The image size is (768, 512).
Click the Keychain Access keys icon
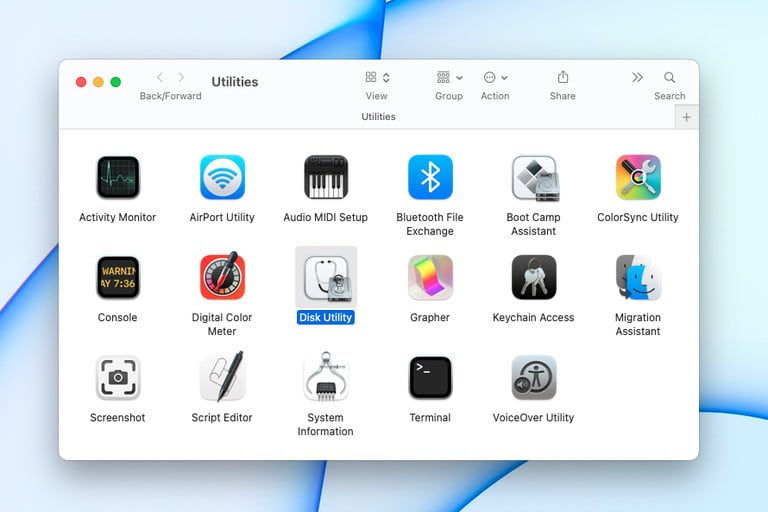pyautogui.click(x=533, y=277)
